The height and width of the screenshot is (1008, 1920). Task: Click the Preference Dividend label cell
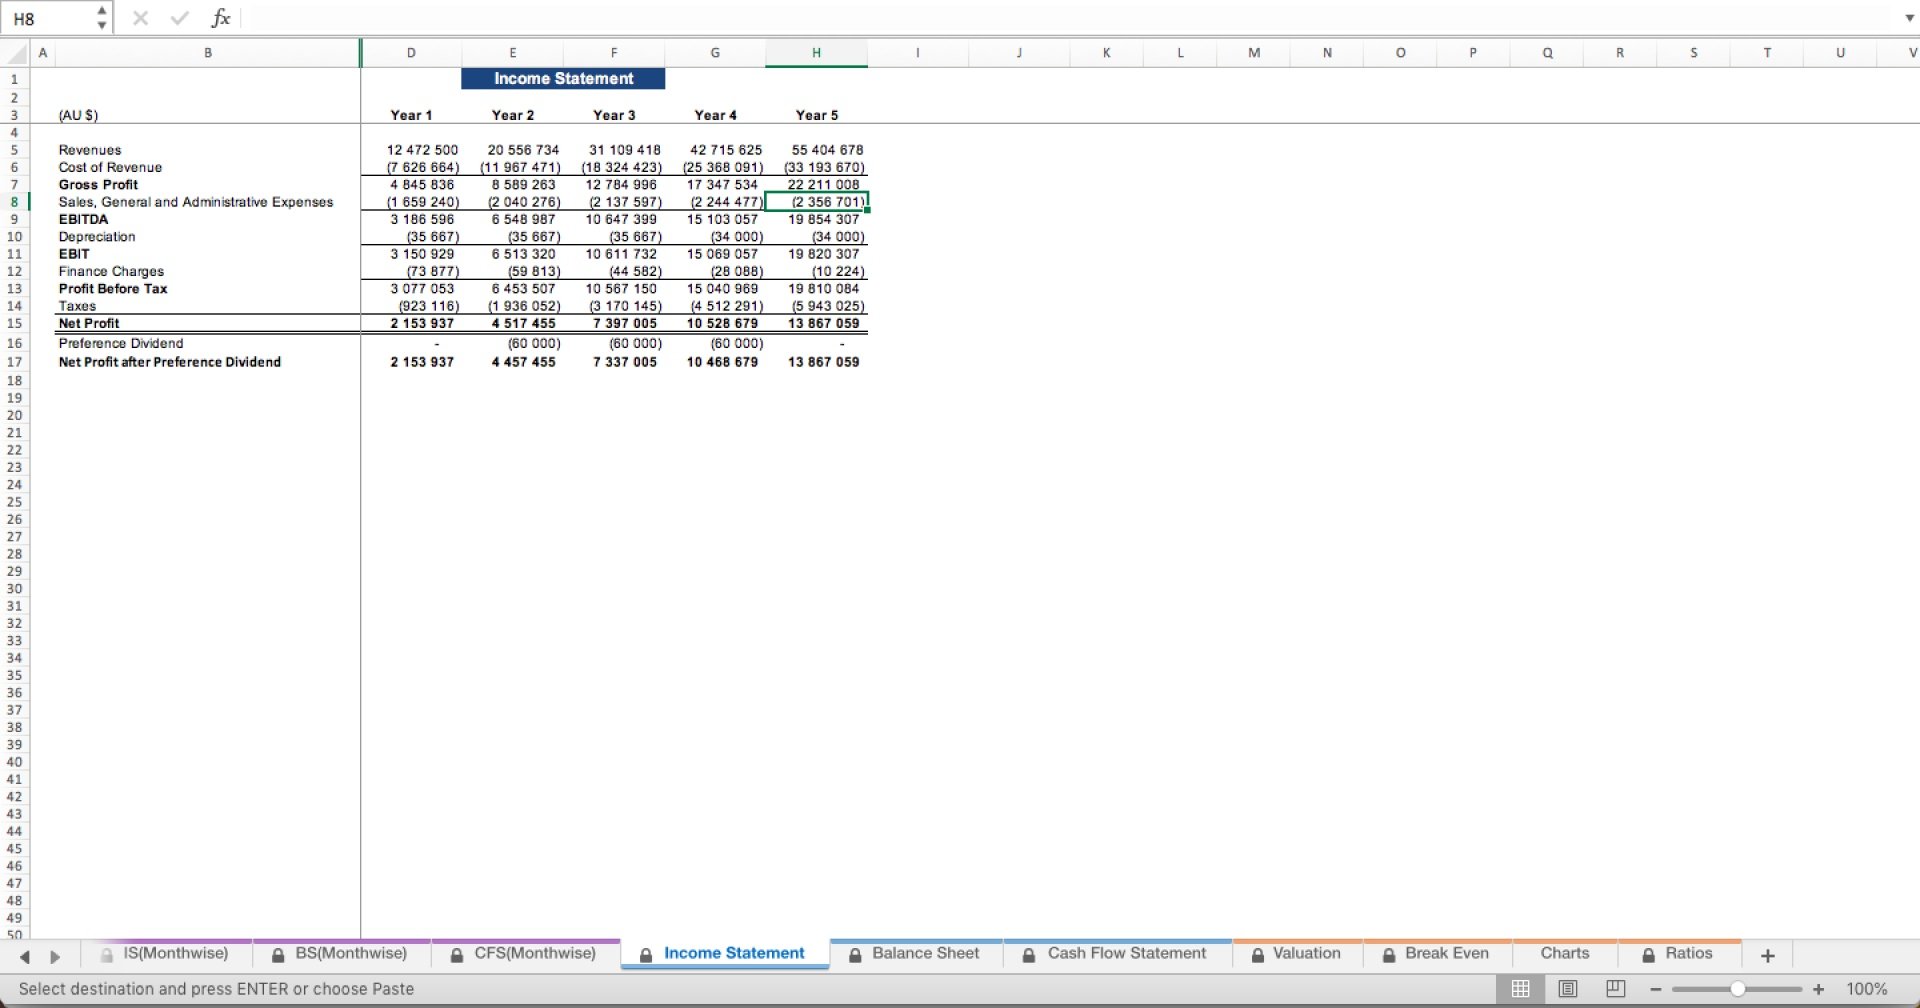tap(121, 343)
